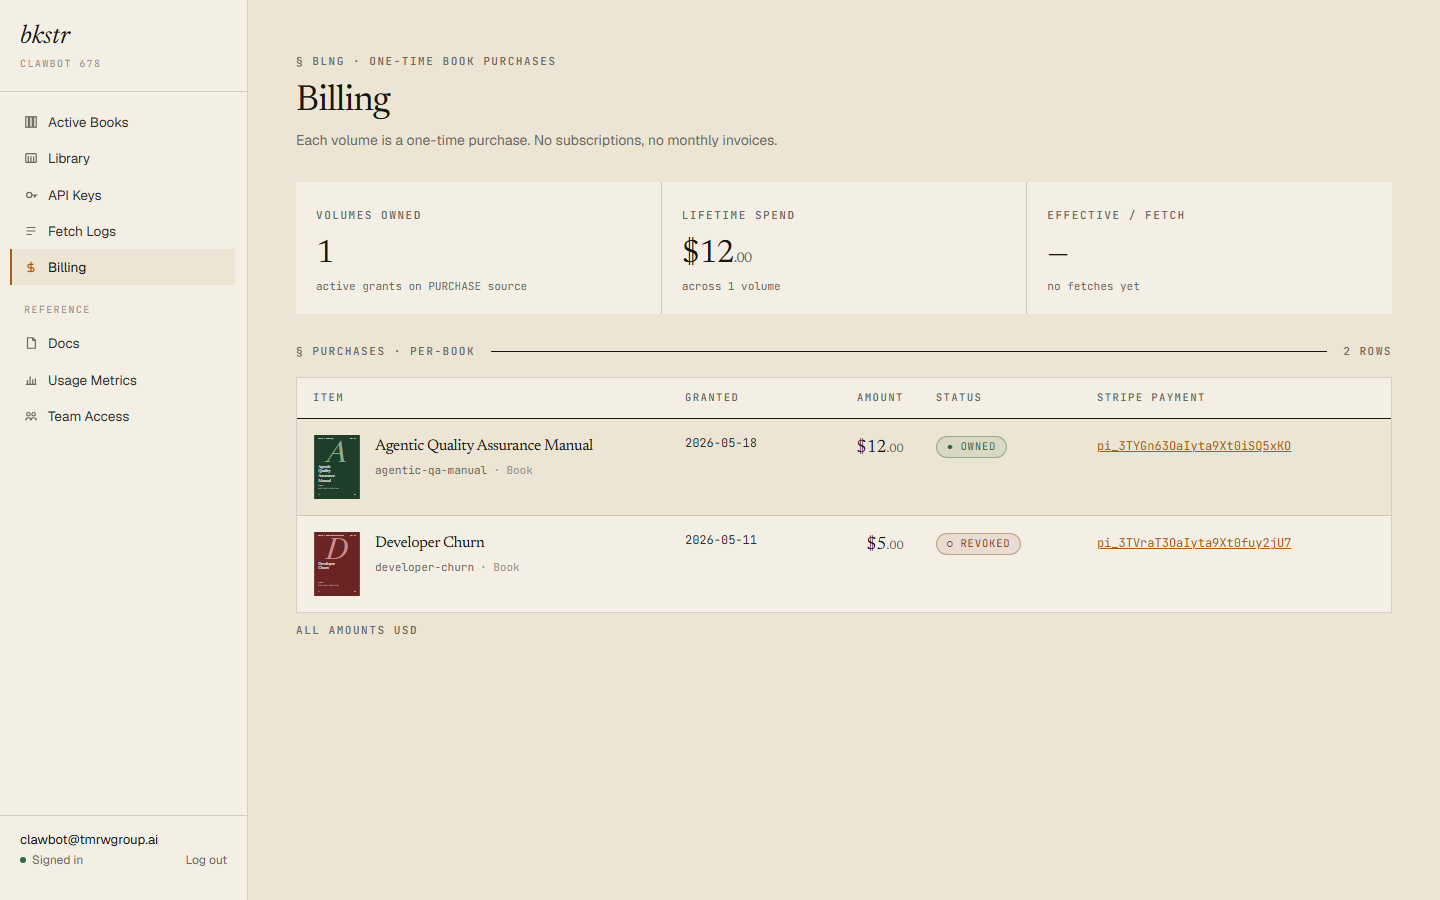Click the API Keys key icon
This screenshot has width=1440, height=900.
[31, 195]
